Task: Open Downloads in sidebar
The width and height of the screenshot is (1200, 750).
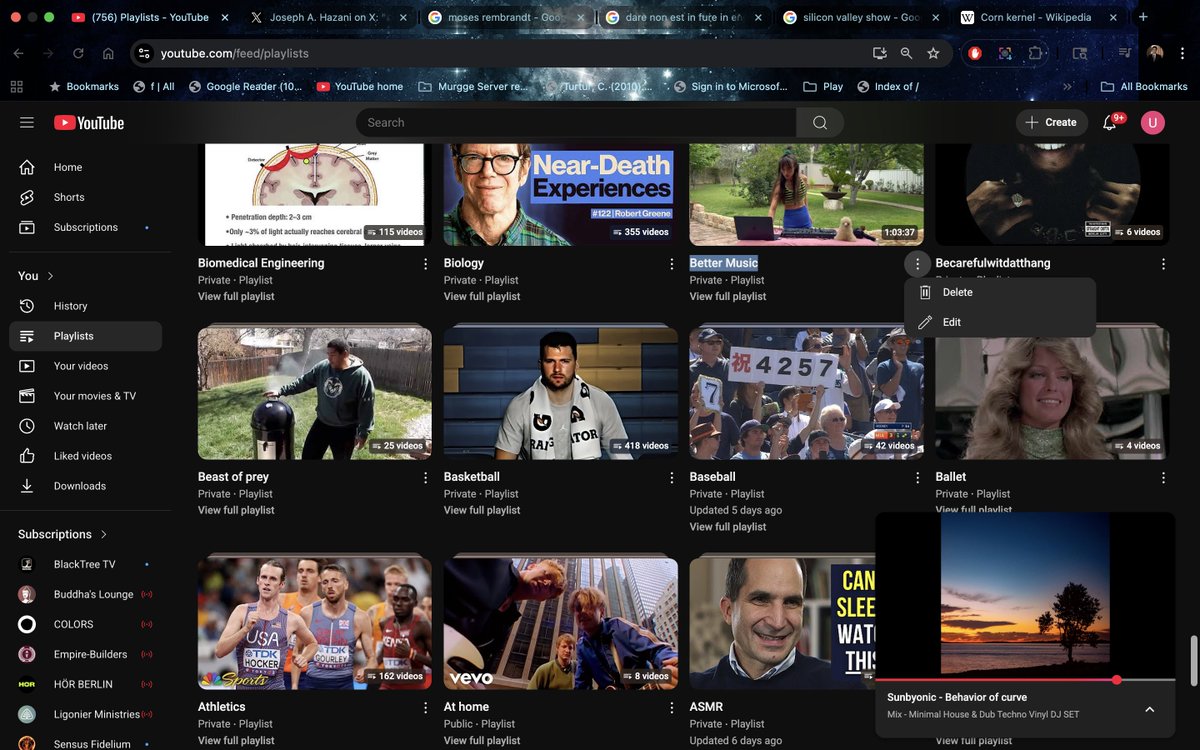Action: pos(85,486)
